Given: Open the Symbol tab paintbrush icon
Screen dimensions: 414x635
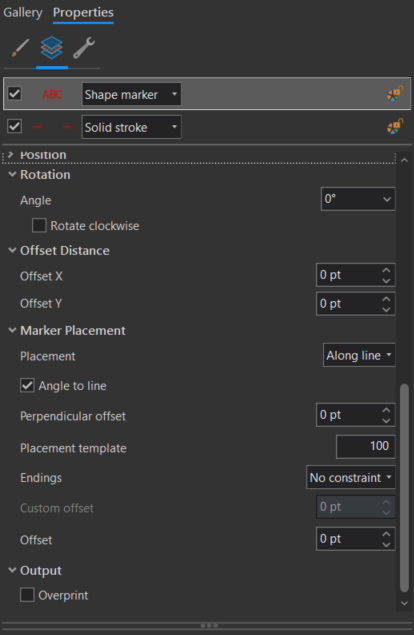Looking at the screenshot, I should (20, 48).
